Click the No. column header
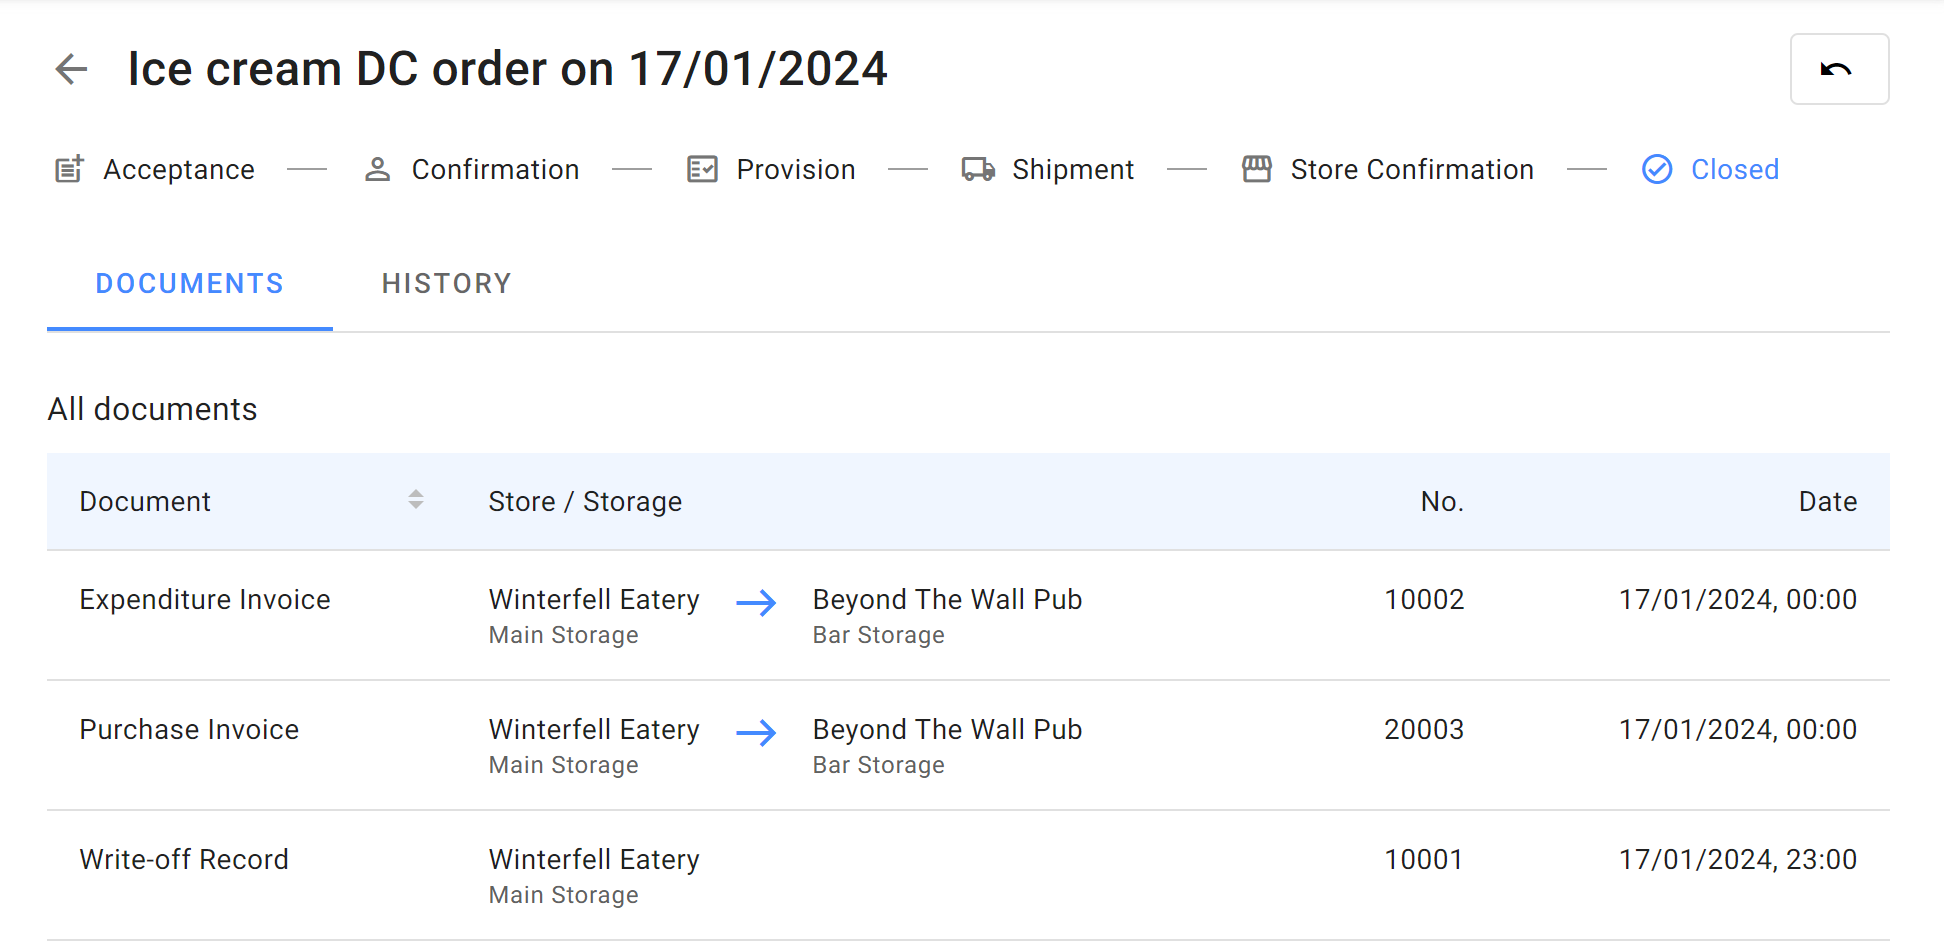This screenshot has height=942, width=1944. [1442, 501]
